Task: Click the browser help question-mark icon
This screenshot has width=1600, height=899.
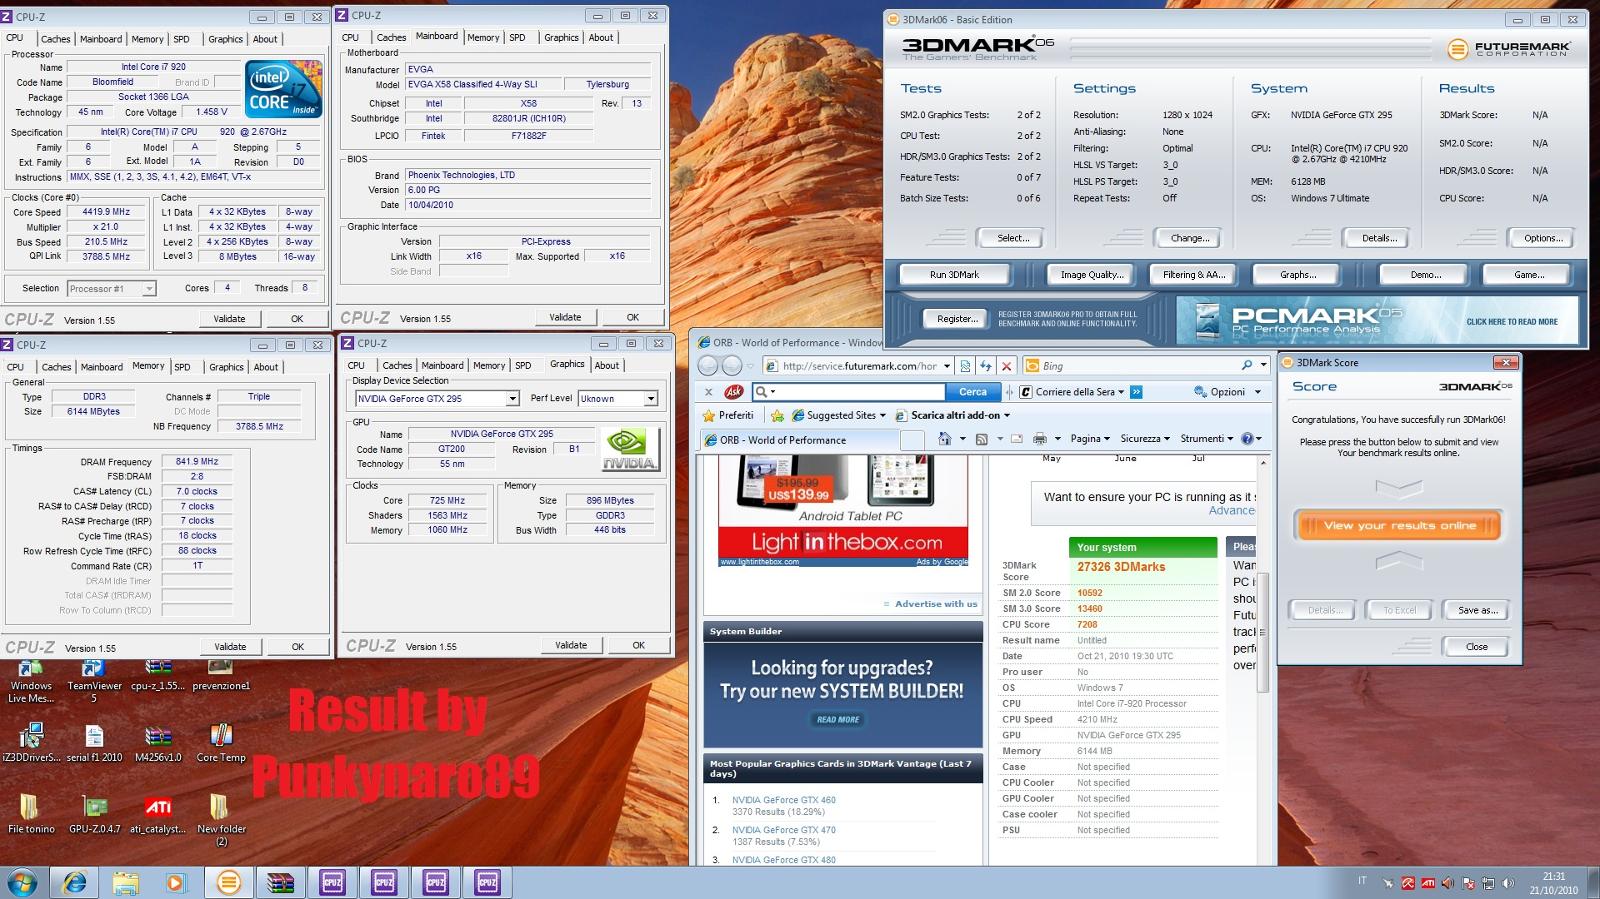Action: (1247, 439)
